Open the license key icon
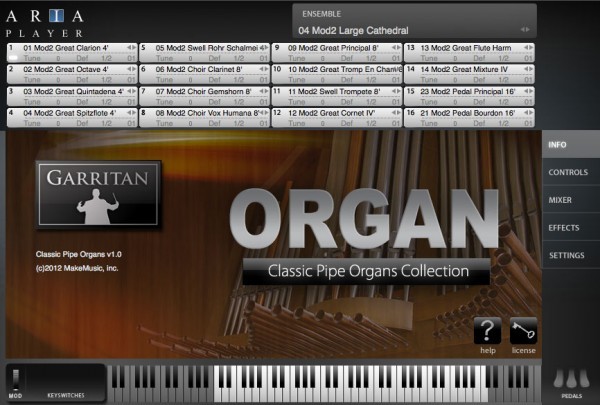The width and height of the screenshot is (600, 405). 523,330
